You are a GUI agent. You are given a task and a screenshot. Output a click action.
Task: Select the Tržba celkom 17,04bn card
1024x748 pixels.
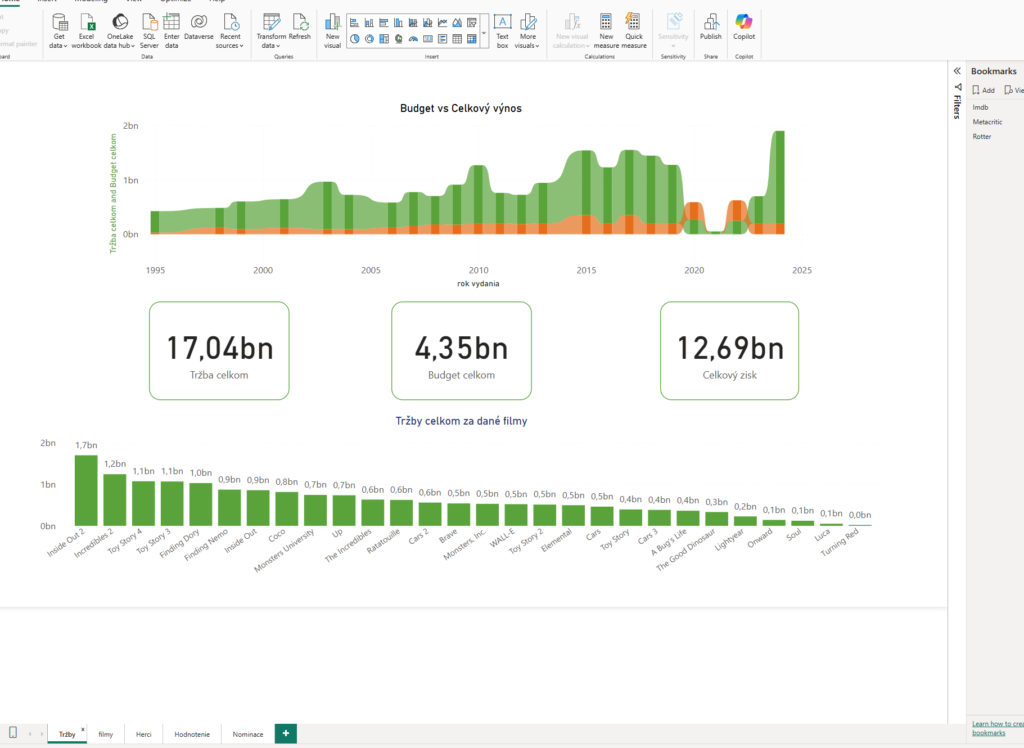click(x=219, y=351)
